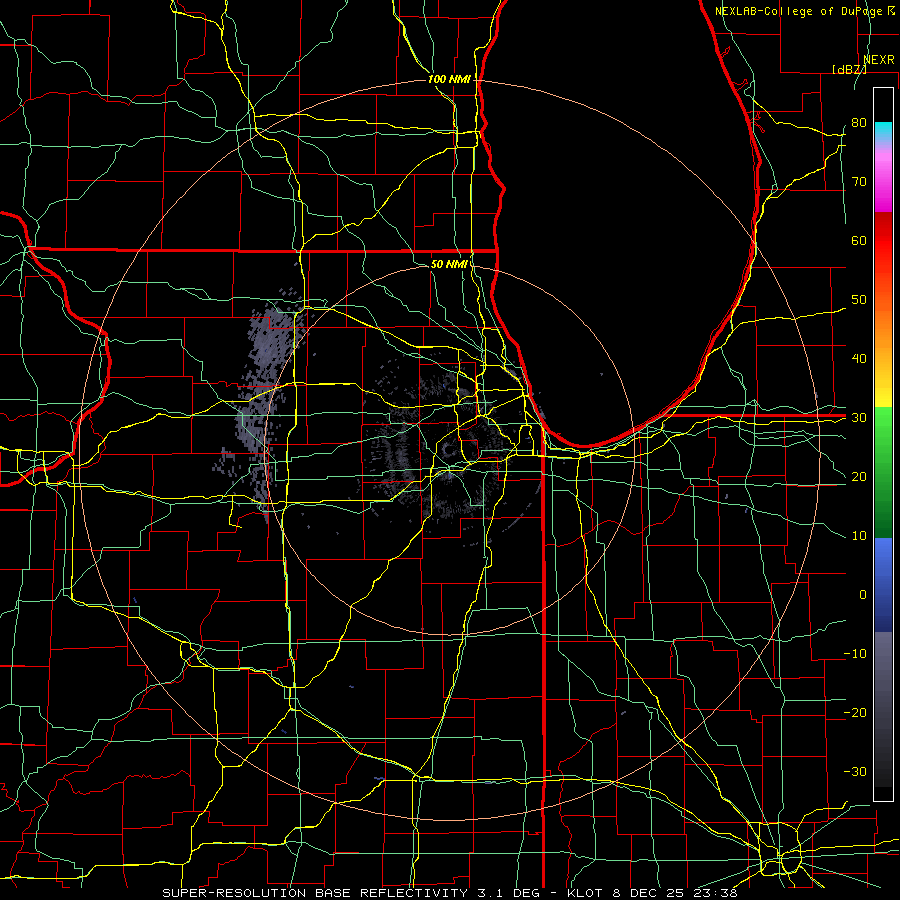
Task: Click the 30 value on the dBZ scale
Action: pyautogui.click(x=859, y=418)
